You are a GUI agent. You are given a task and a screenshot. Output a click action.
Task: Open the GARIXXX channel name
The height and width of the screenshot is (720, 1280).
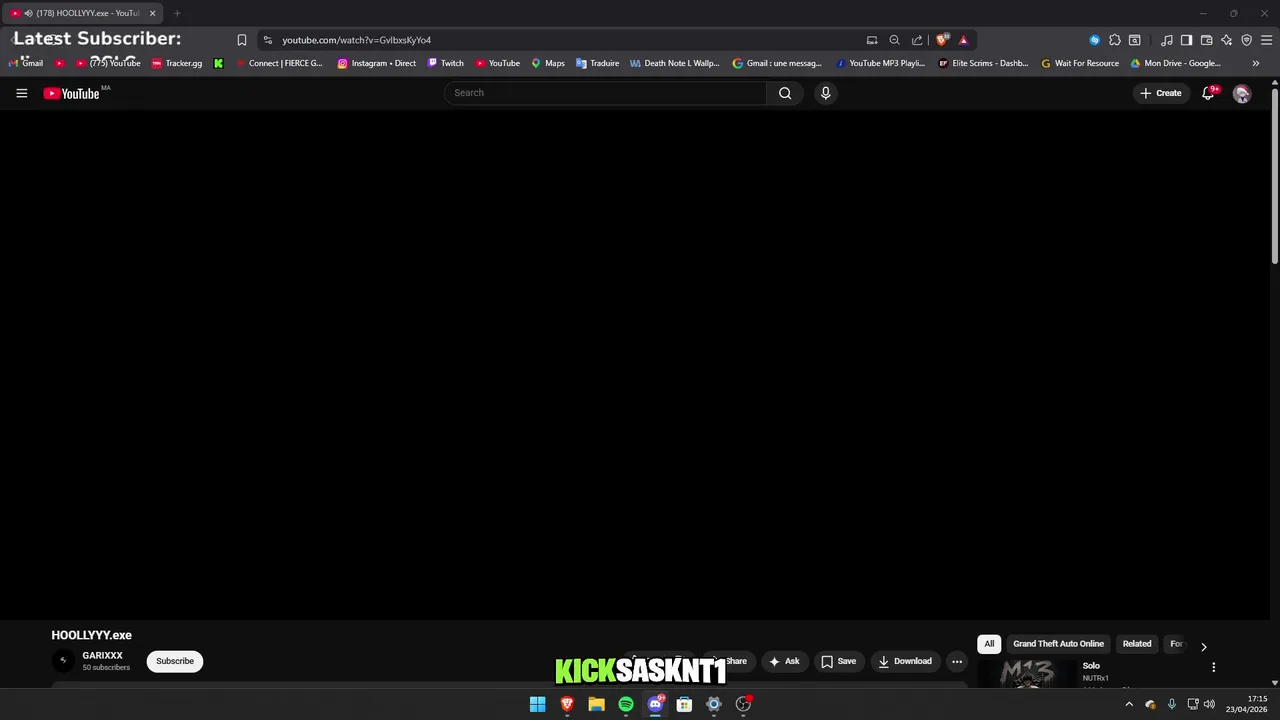pyautogui.click(x=102, y=656)
